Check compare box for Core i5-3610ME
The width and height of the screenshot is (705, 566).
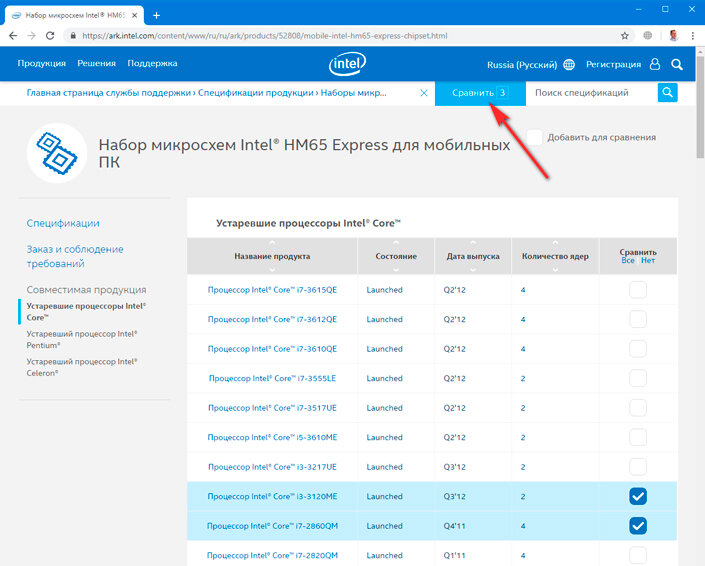[x=638, y=437]
